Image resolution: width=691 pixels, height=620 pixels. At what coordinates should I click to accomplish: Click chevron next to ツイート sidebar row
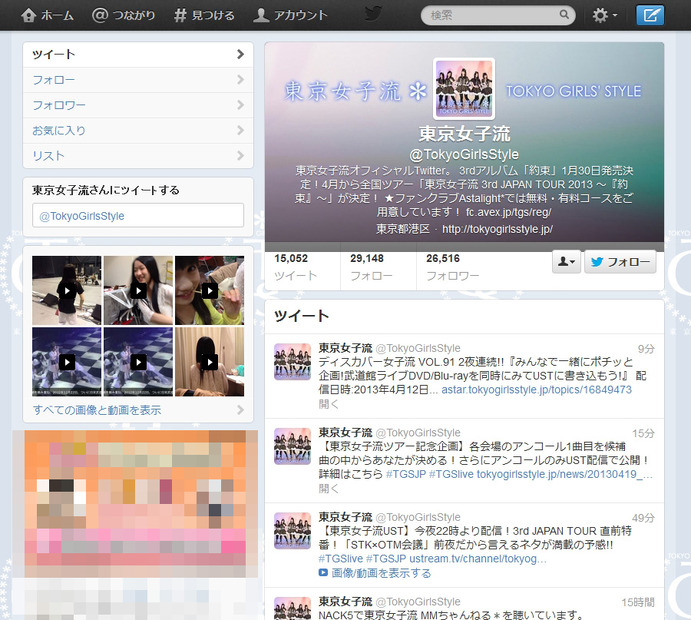[x=240, y=54]
